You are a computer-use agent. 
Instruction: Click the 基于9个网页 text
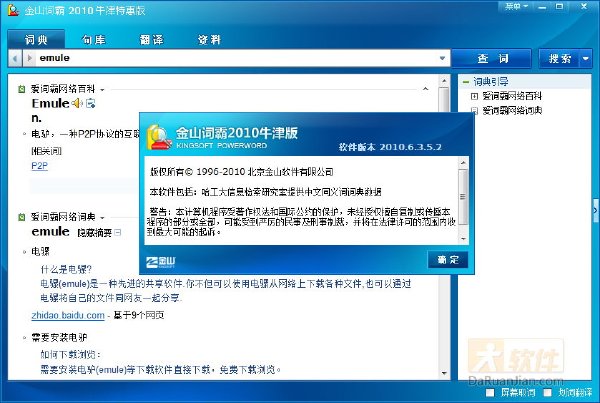[139, 315]
